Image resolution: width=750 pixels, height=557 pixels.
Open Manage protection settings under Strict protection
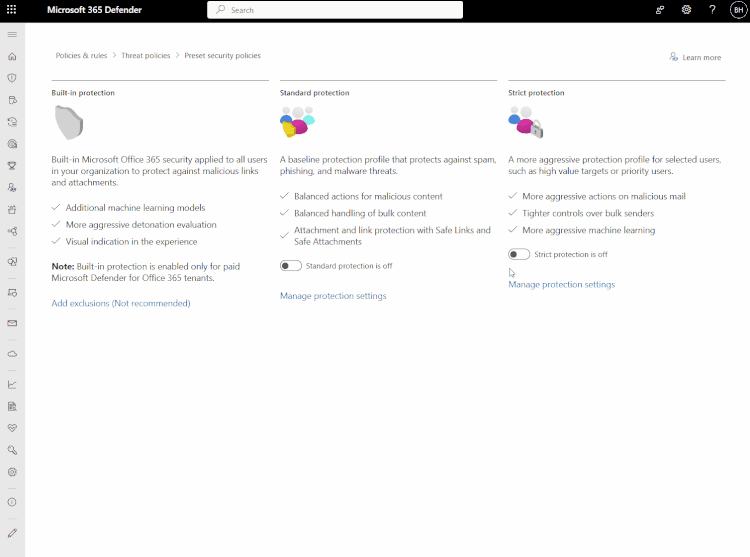(562, 284)
